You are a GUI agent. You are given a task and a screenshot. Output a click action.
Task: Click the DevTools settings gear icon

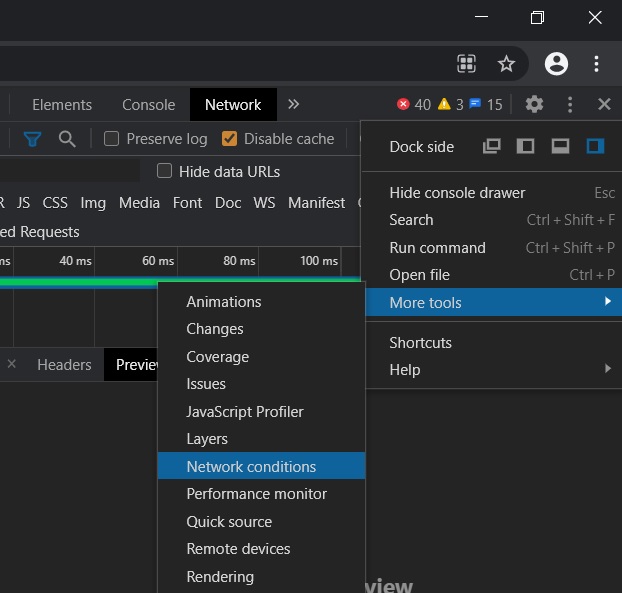[x=534, y=104]
